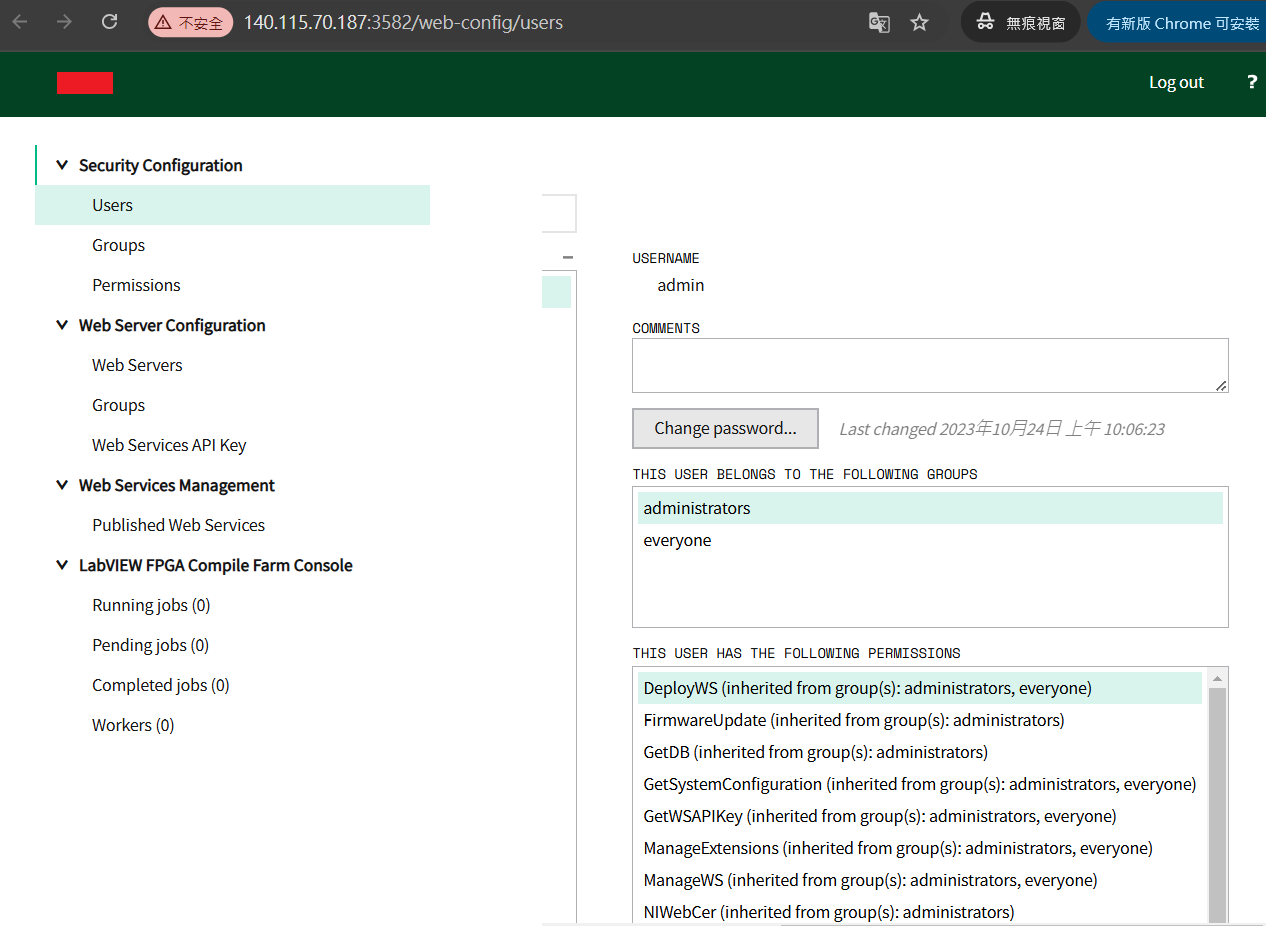1266x926 pixels.
Task: Reload the current browser page
Action: (110, 22)
